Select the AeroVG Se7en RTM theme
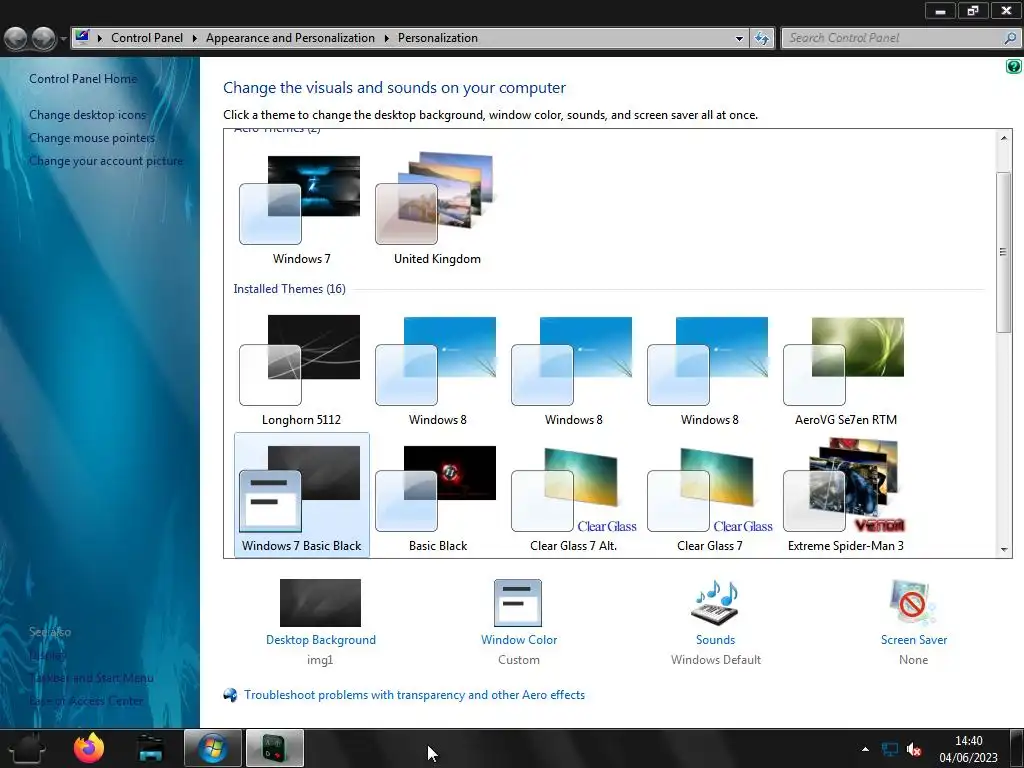The width and height of the screenshot is (1024, 768). 845,370
